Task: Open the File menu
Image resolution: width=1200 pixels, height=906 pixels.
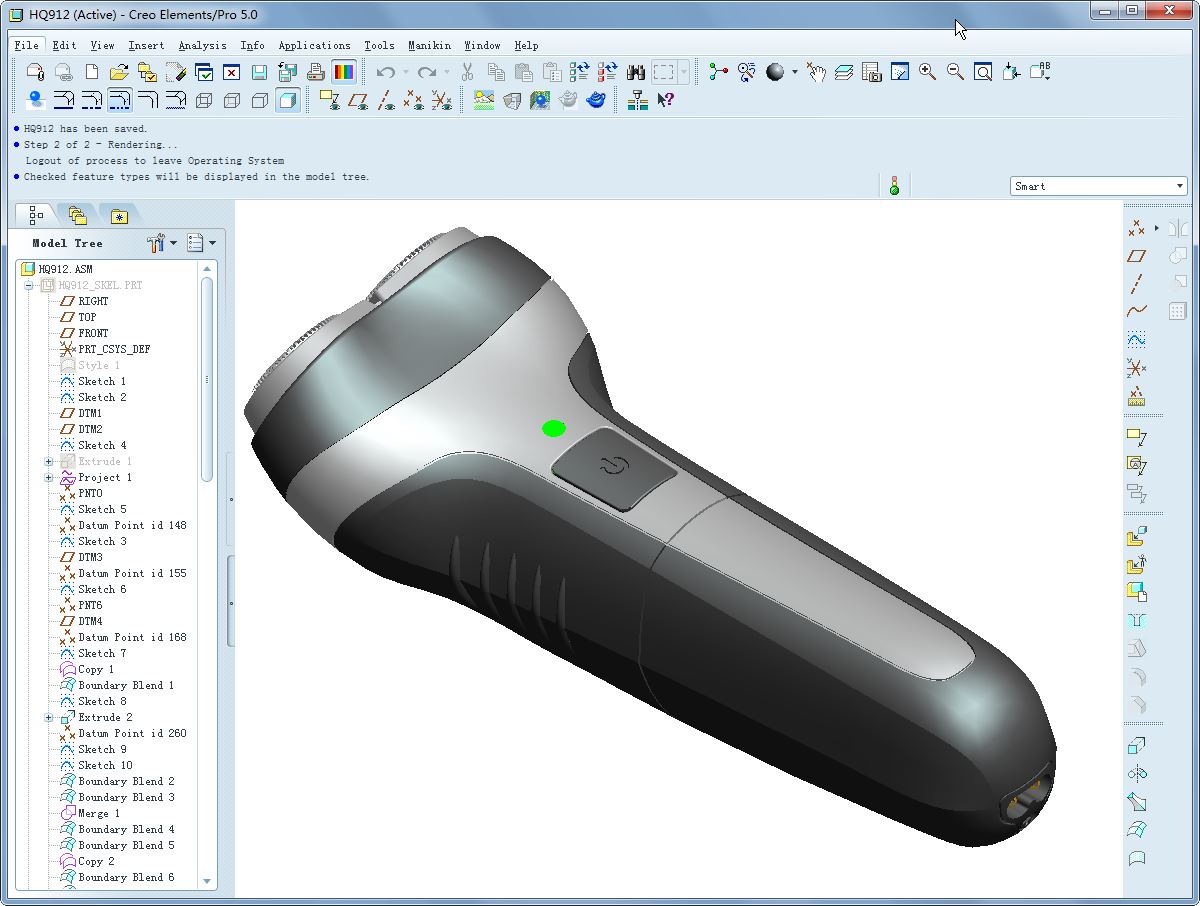Action: 27,45
